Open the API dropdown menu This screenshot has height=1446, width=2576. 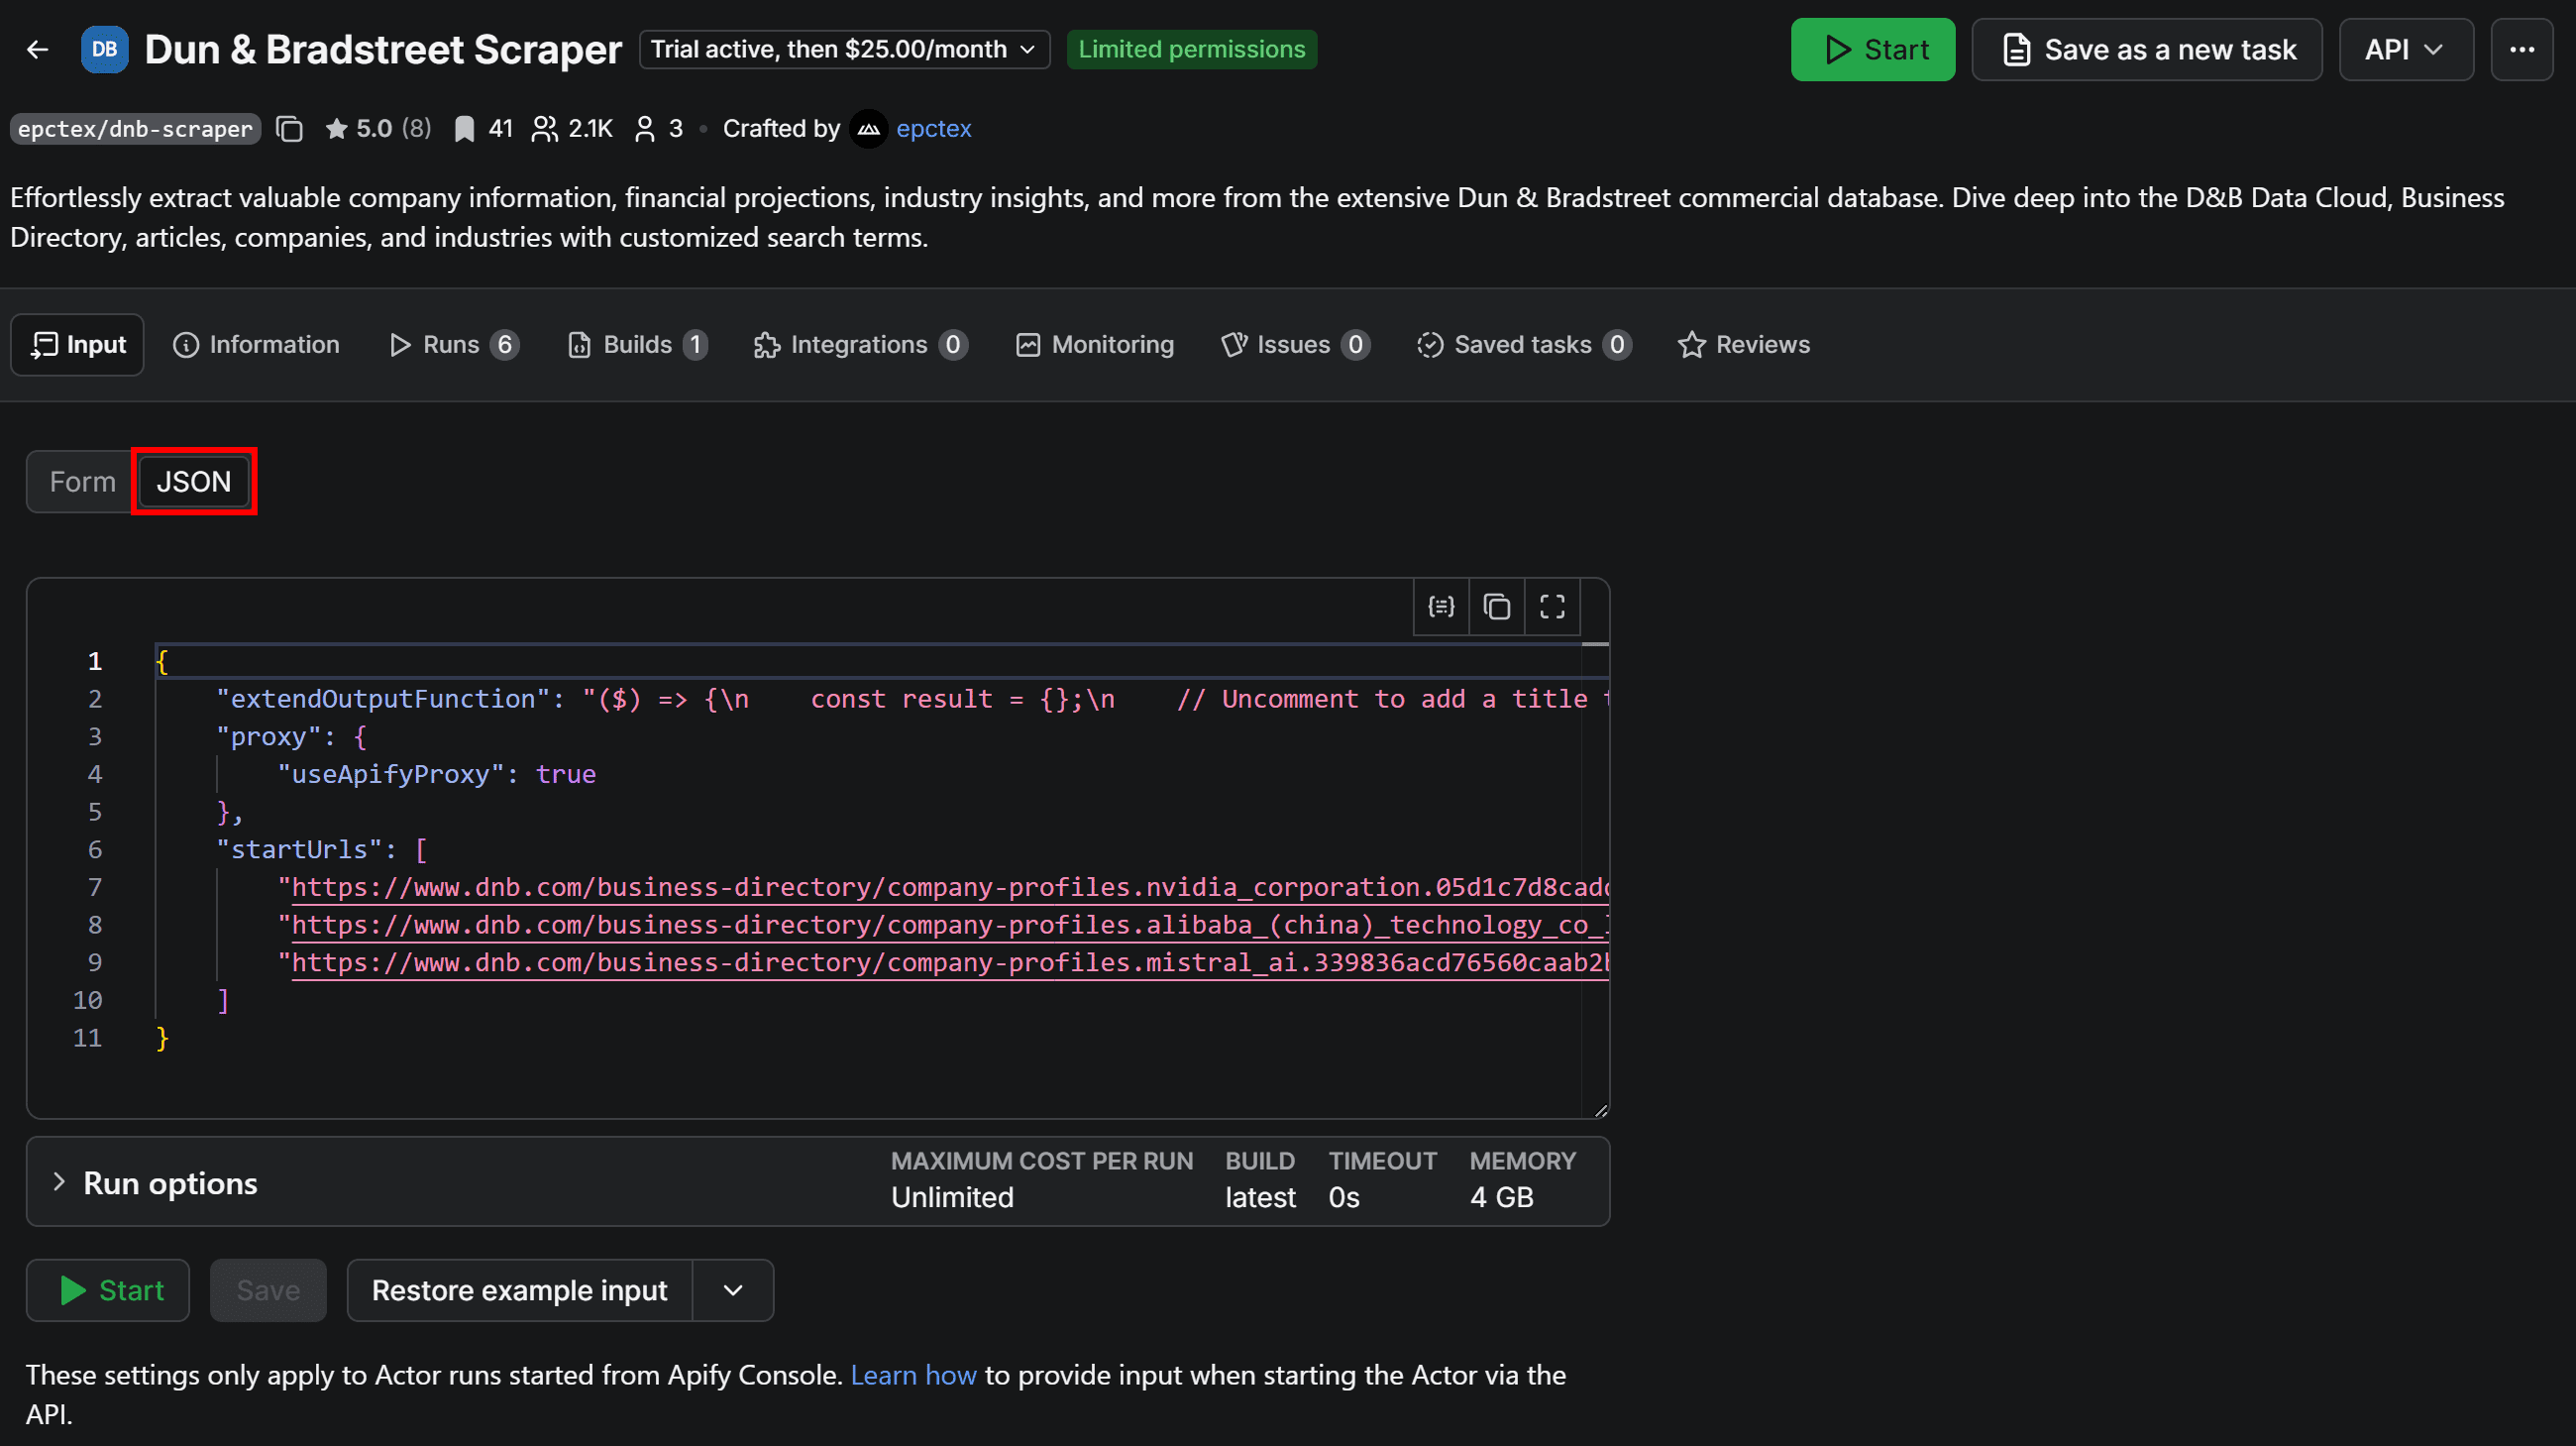[x=2405, y=49]
